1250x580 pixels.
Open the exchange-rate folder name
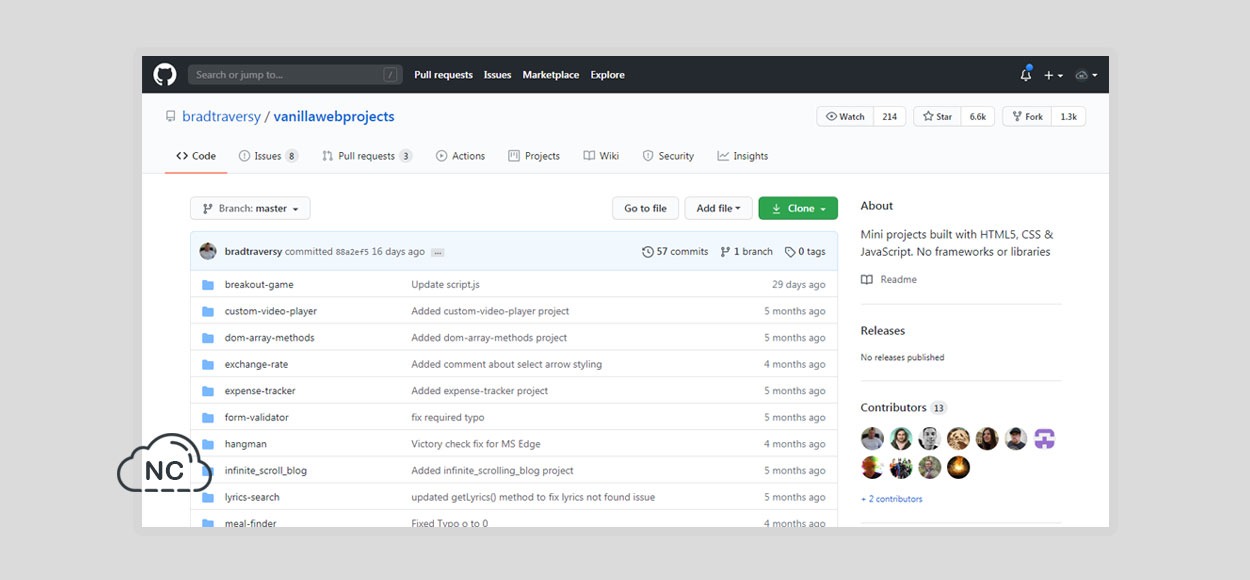tap(256, 364)
